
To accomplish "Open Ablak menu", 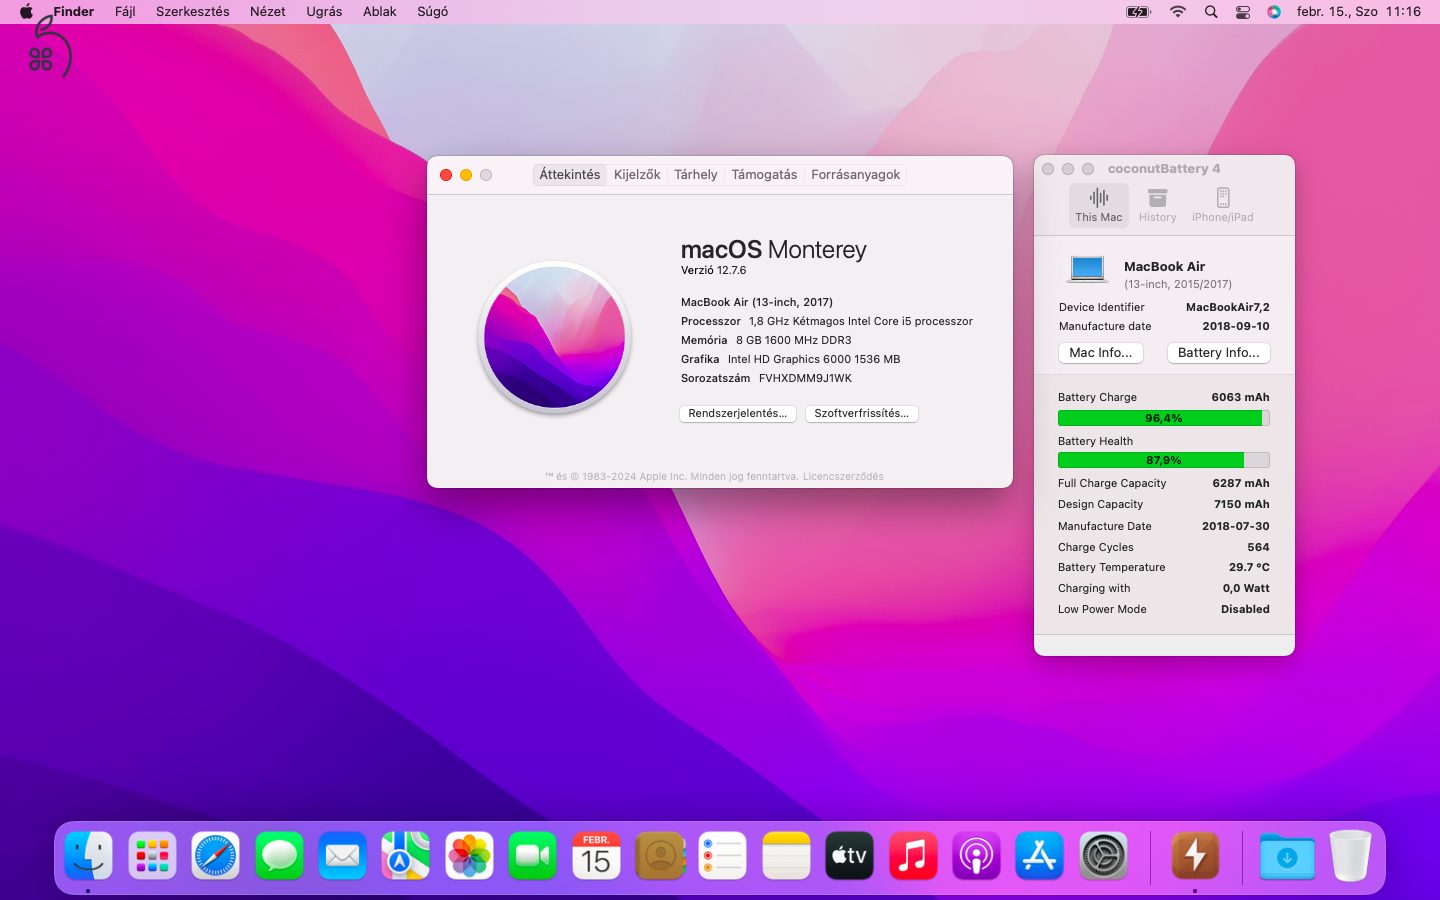I will pyautogui.click(x=380, y=12).
